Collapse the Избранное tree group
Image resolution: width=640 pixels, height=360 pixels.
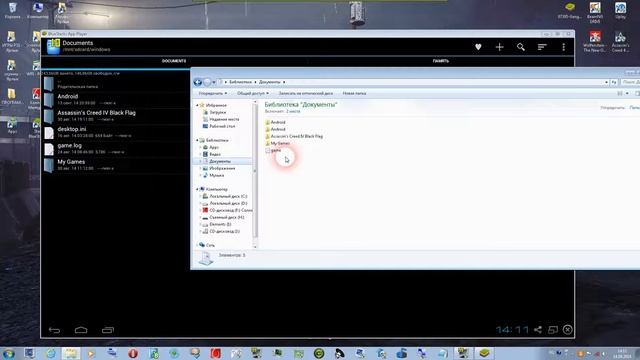tap(197, 105)
